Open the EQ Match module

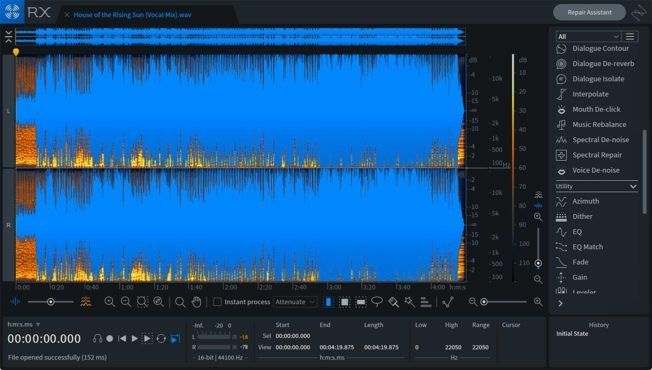588,247
